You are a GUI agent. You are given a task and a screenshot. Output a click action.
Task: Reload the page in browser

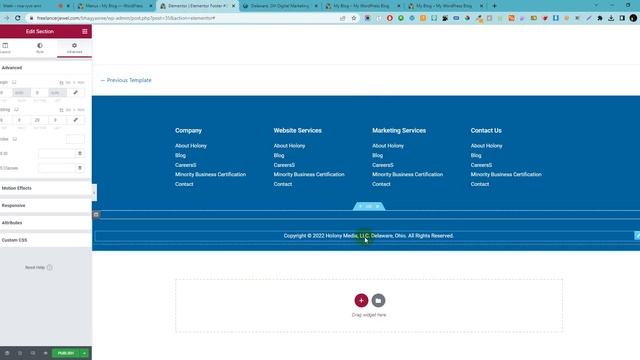tap(18, 18)
